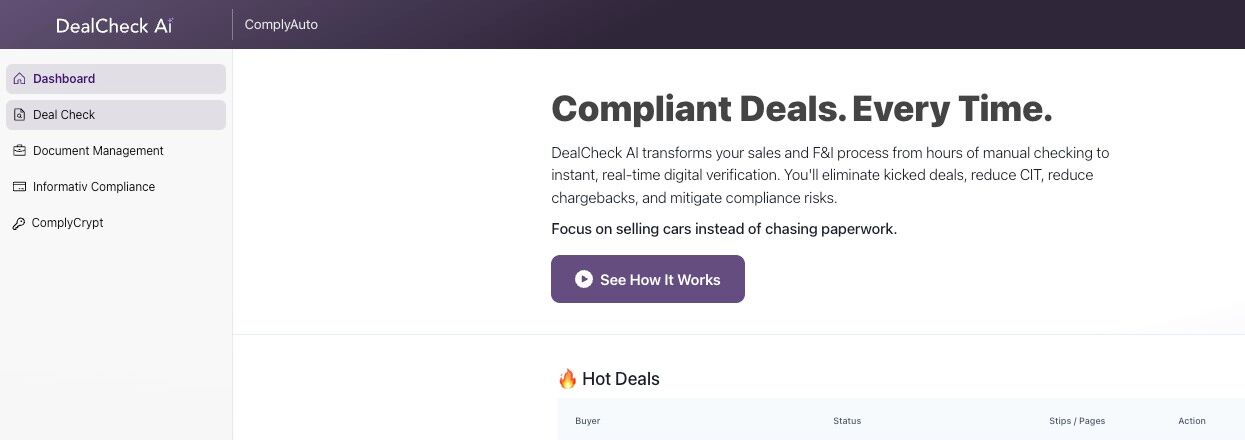Viewport: 1245px width, 440px height.
Task: Click the DealCheck AI logo
Action: [x=114, y=25]
